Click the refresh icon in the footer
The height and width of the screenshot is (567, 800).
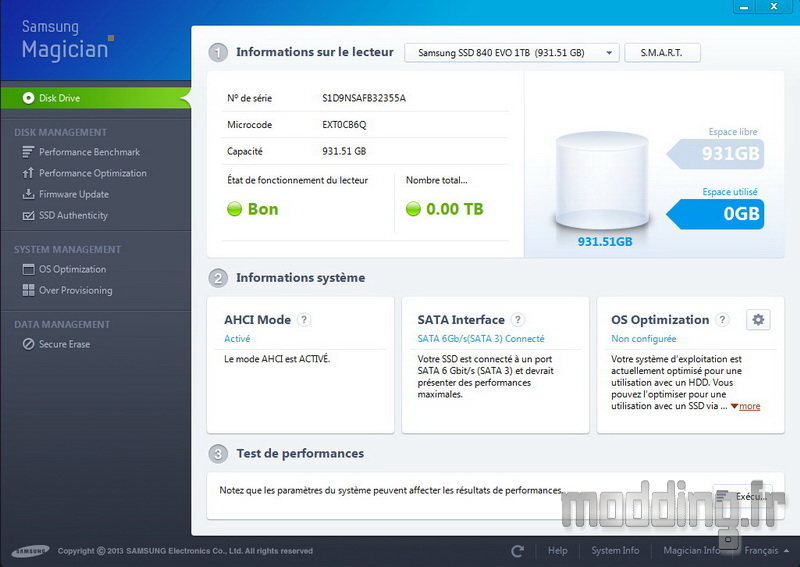tap(517, 551)
